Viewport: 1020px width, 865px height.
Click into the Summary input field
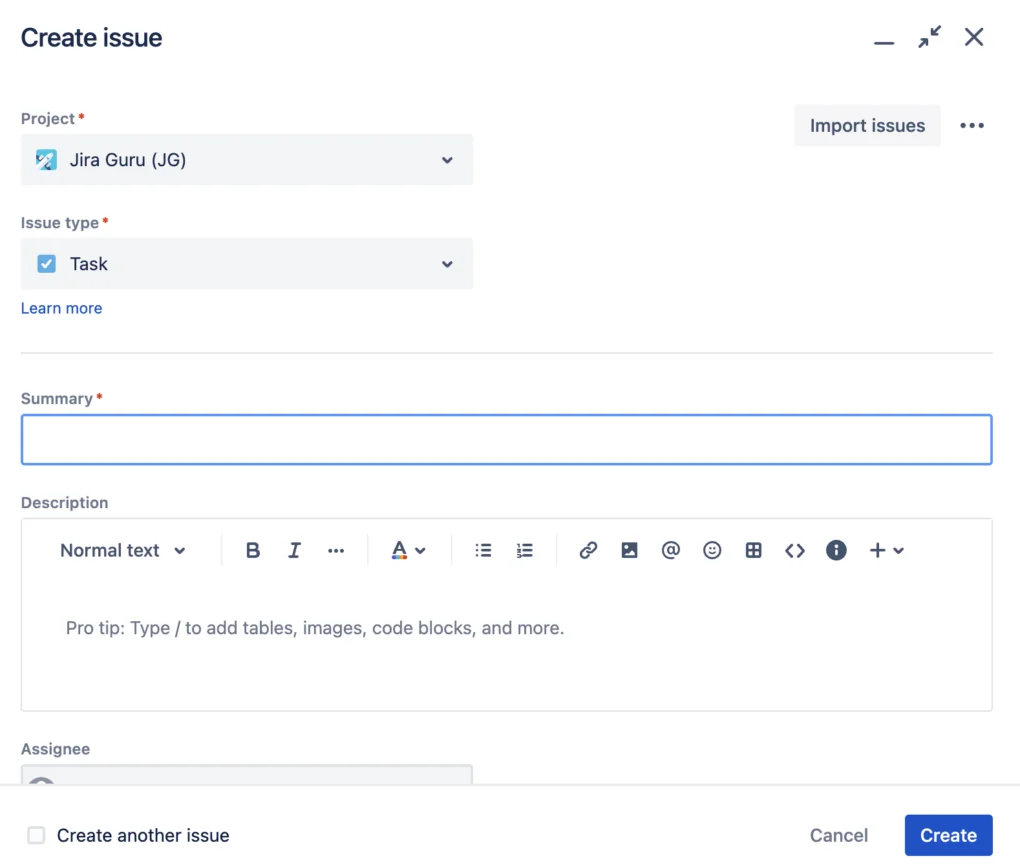point(506,440)
